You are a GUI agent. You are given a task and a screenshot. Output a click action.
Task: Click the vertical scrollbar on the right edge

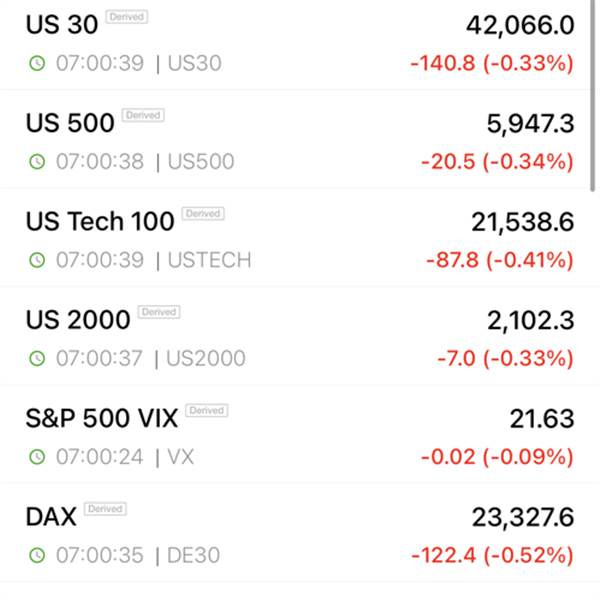593,96
